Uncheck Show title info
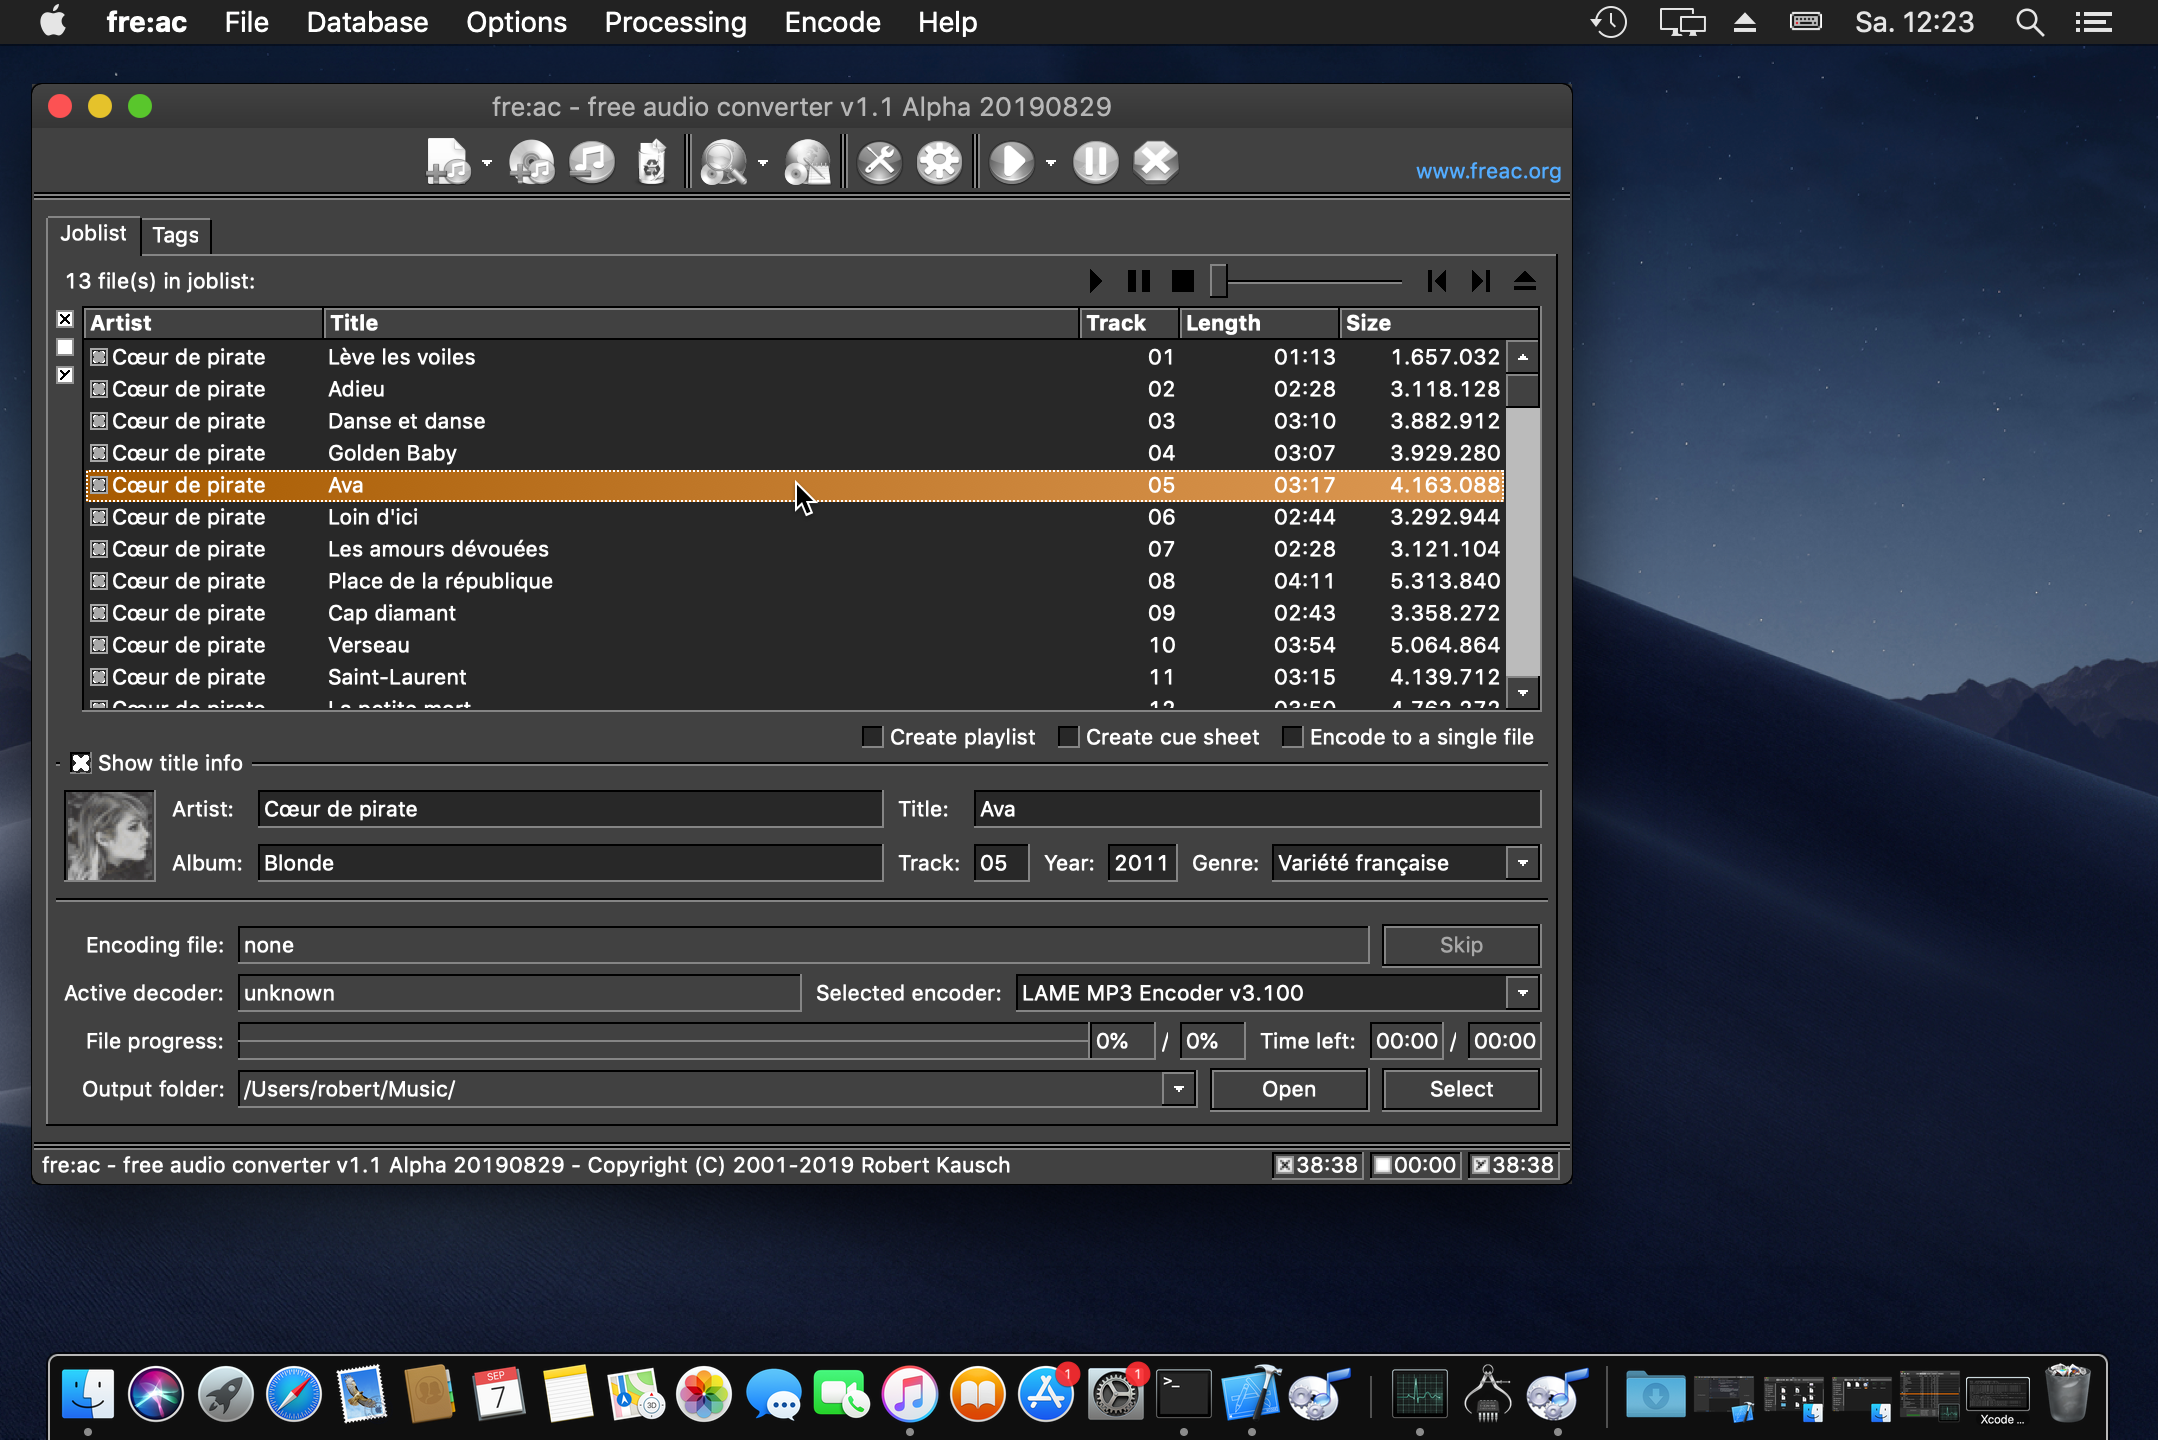This screenshot has width=2158, height=1440. click(81, 763)
